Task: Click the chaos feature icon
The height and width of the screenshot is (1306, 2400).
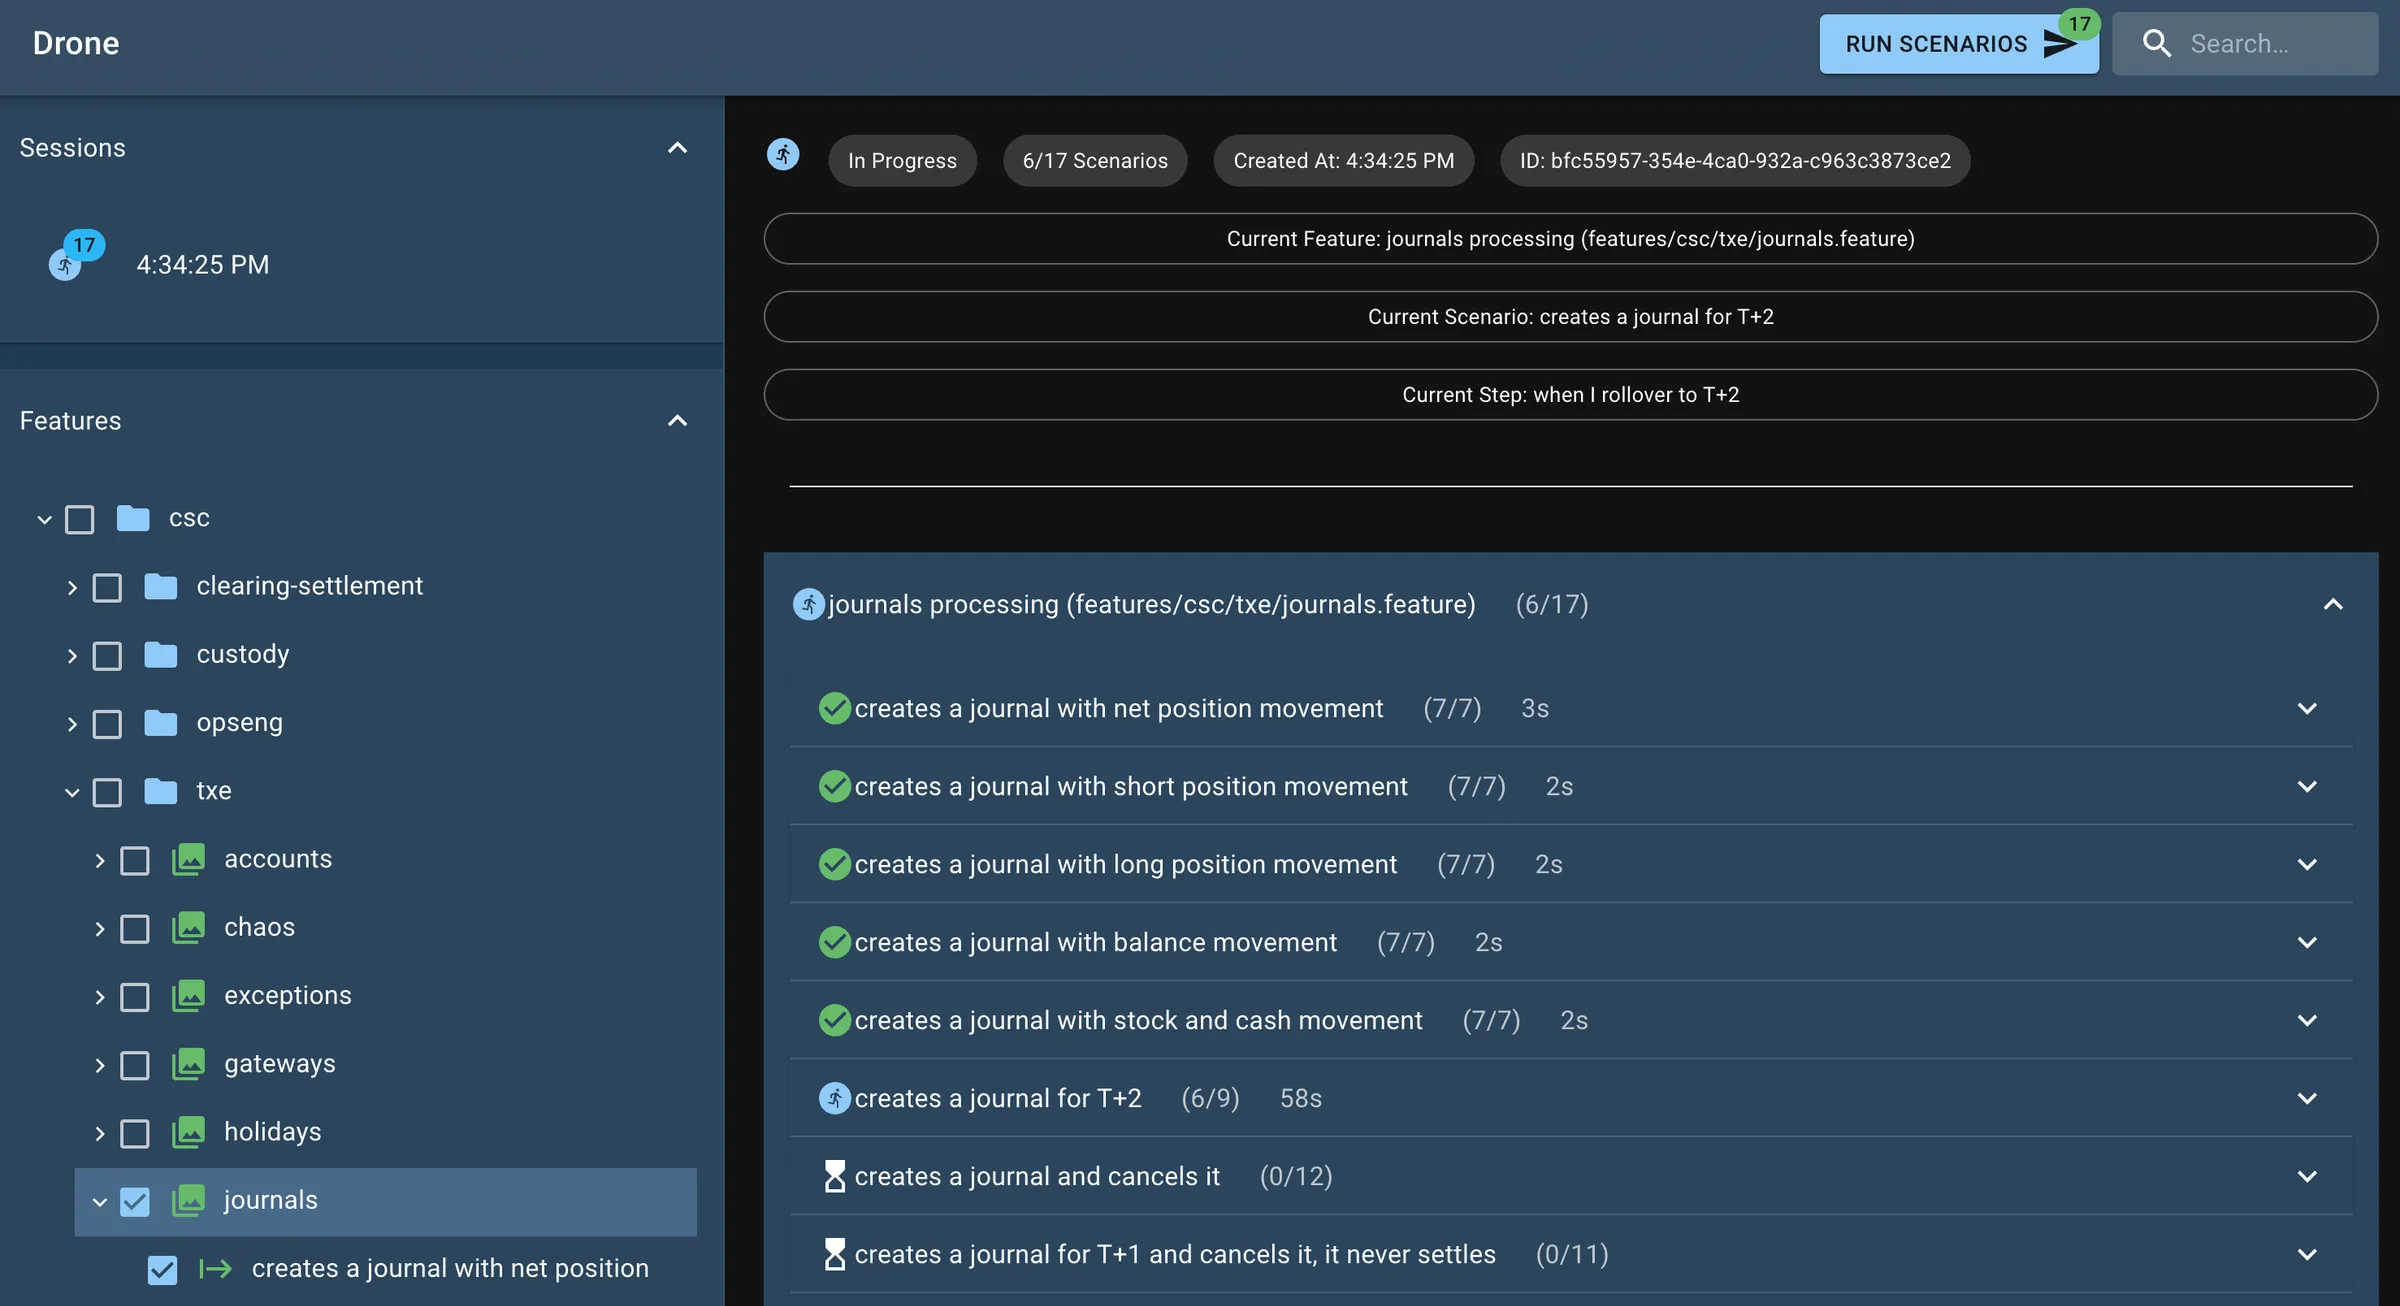Action: 188,927
